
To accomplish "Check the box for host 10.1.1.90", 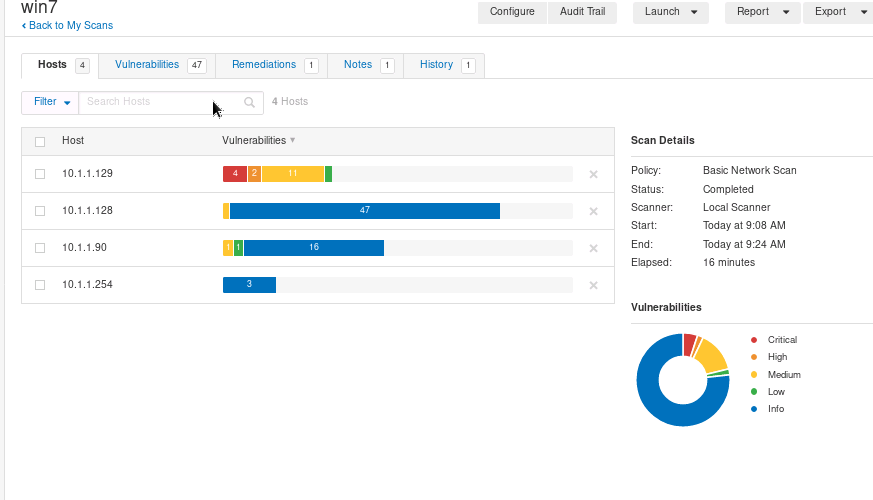I will [40, 248].
